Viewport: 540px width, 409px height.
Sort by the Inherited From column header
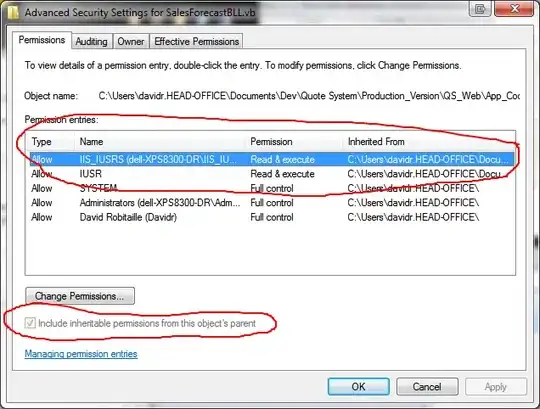(428, 141)
